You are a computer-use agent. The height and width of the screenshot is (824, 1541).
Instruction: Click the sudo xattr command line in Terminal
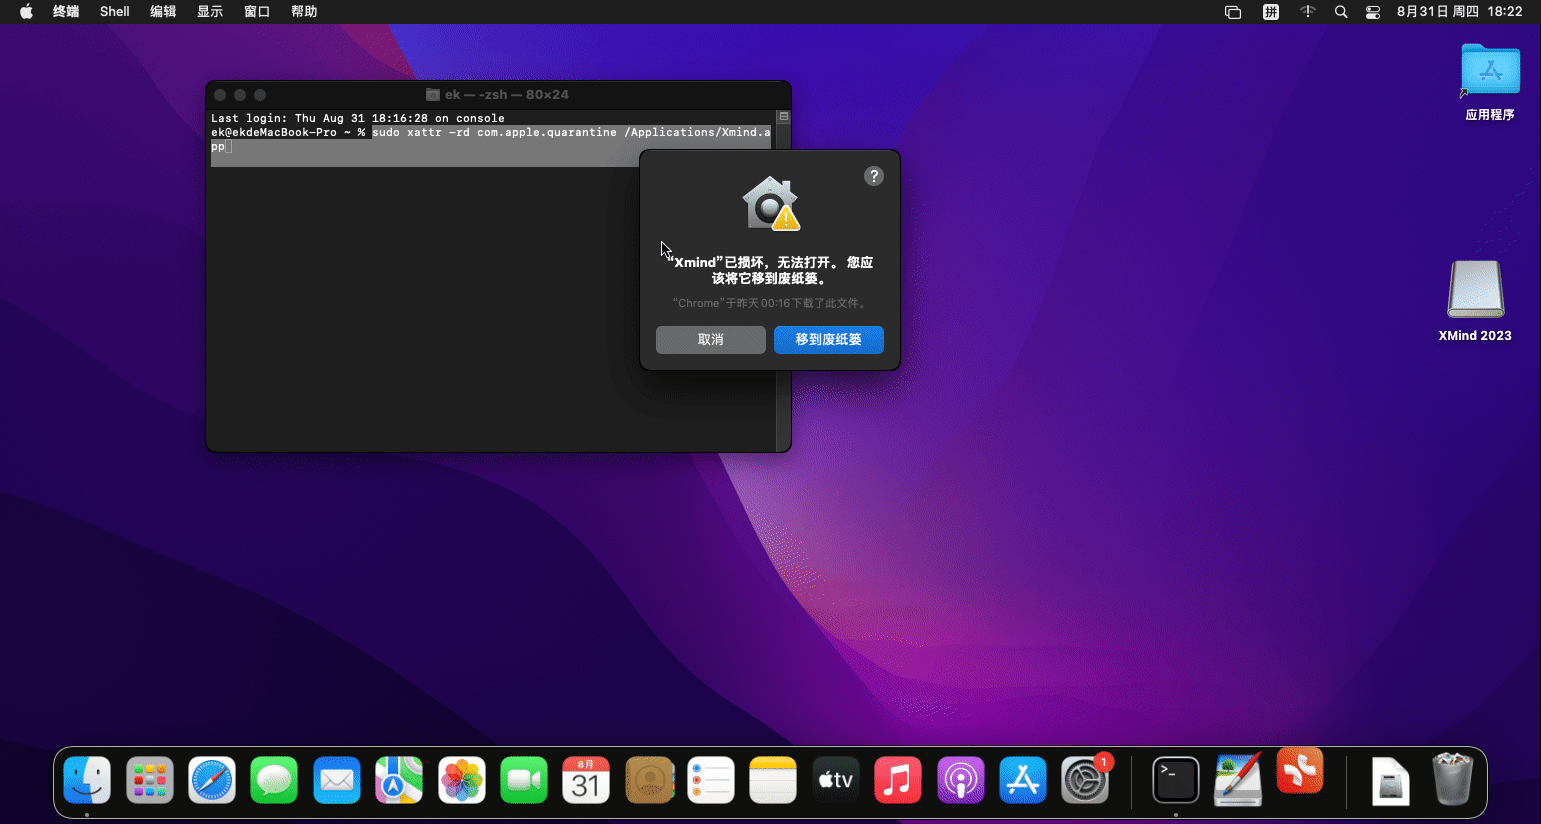pyautogui.click(x=491, y=139)
